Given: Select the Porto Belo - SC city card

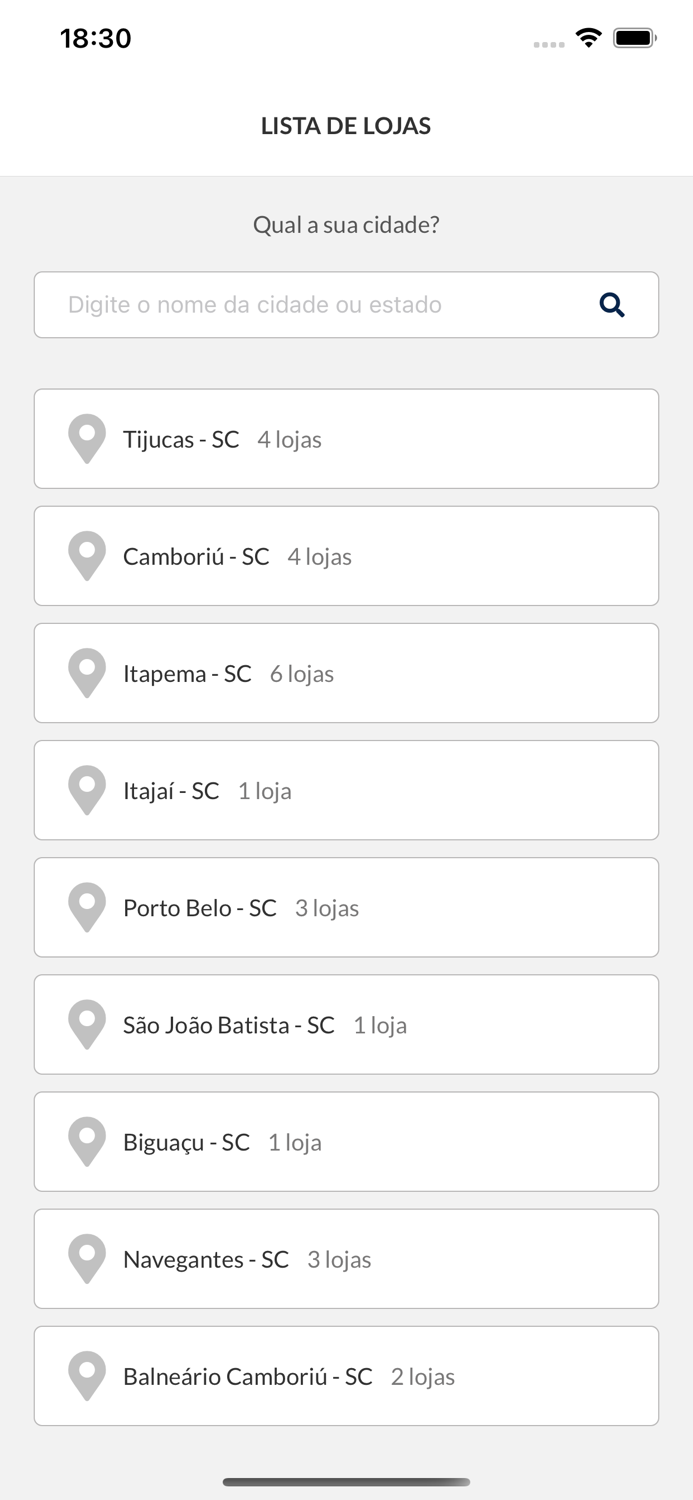Looking at the screenshot, I should click(346, 907).
